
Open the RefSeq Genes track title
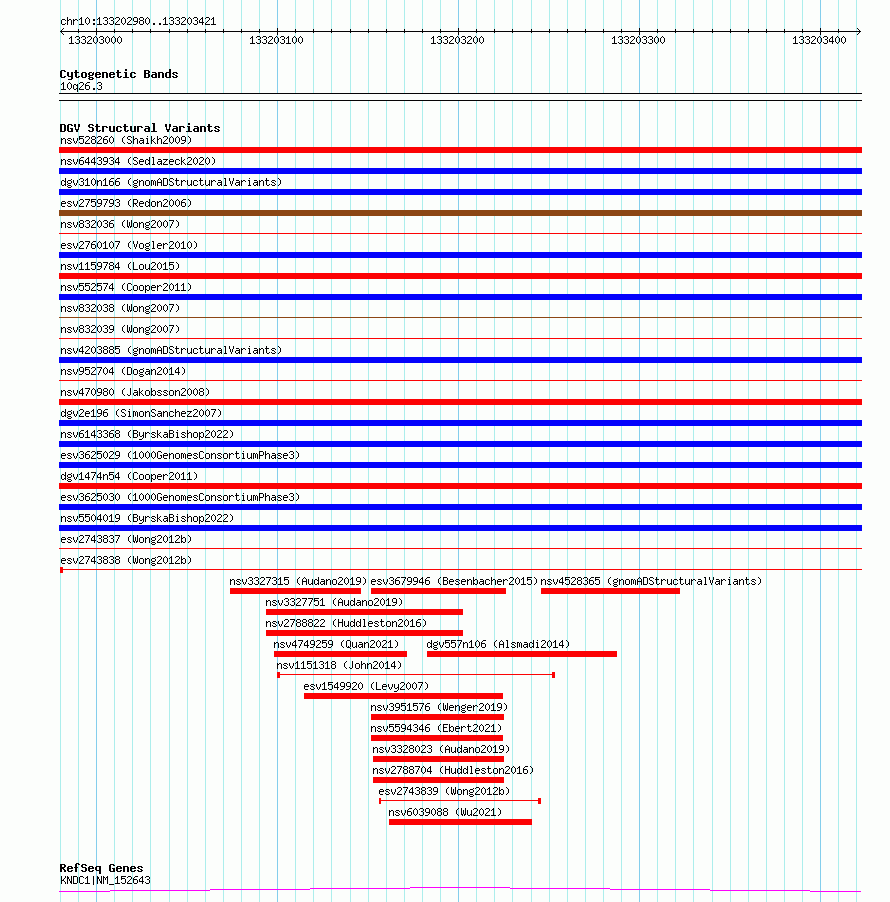pyautogui.click(x=101, y=868)
